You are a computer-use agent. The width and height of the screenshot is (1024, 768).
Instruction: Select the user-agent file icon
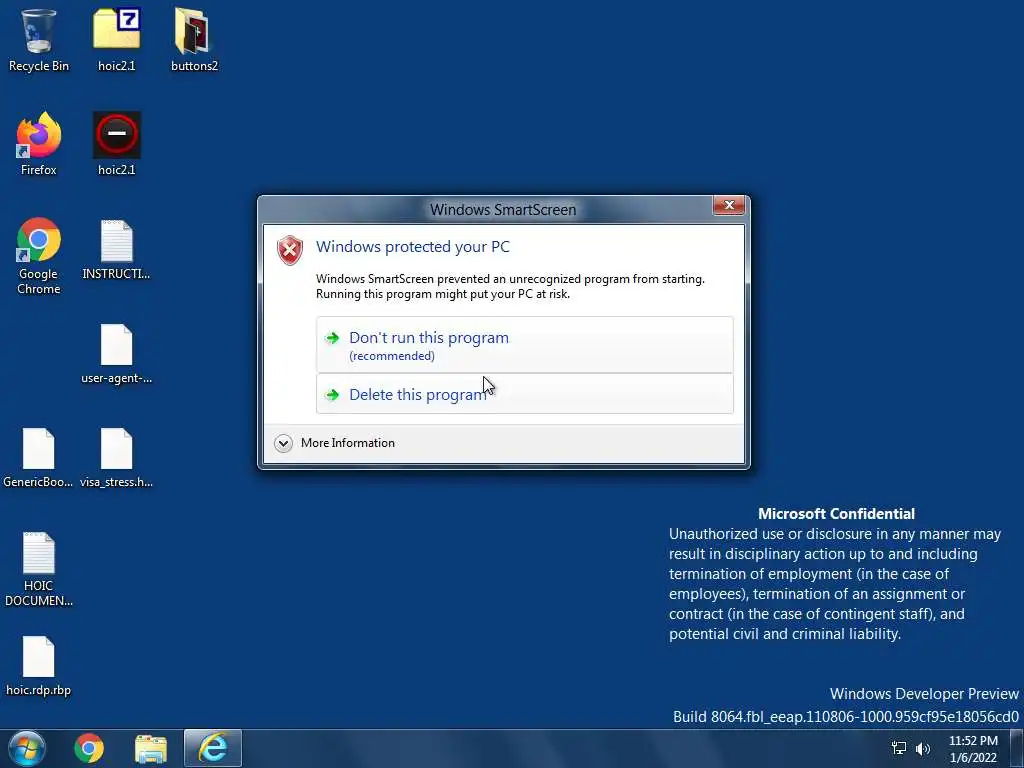click(x=116, y=353)
